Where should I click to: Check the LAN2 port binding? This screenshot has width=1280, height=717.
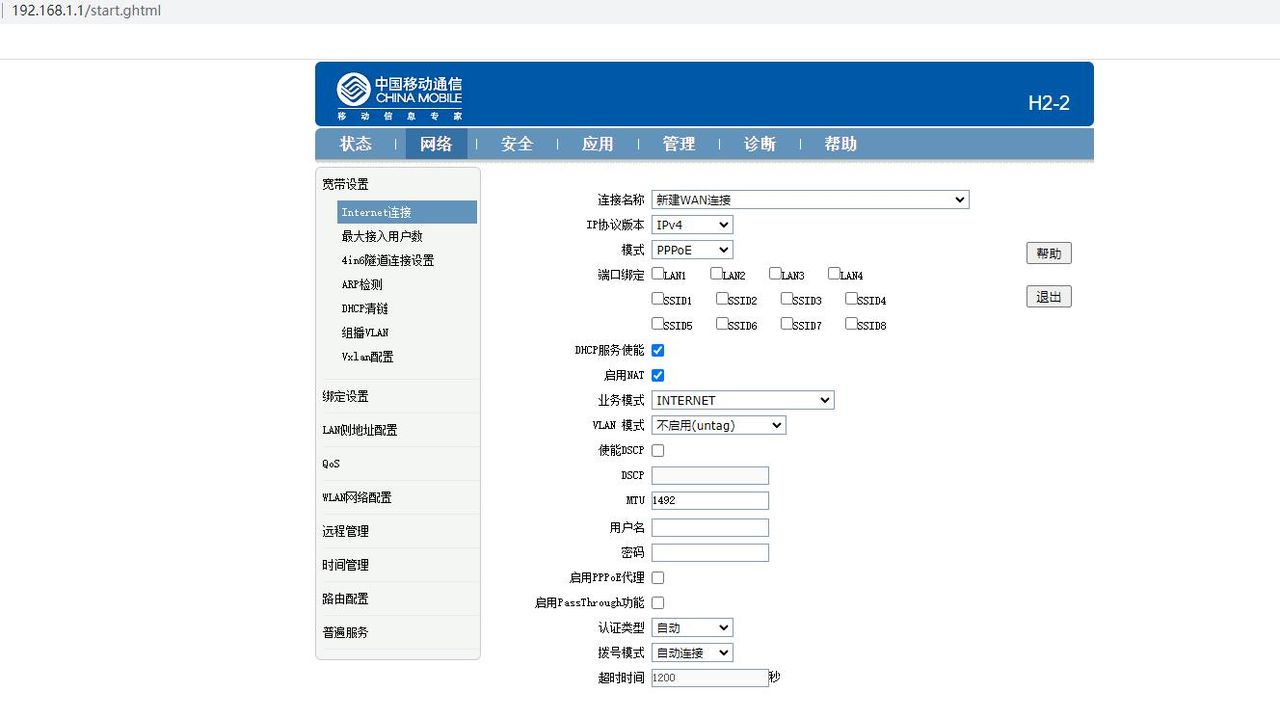coord(717,273)
